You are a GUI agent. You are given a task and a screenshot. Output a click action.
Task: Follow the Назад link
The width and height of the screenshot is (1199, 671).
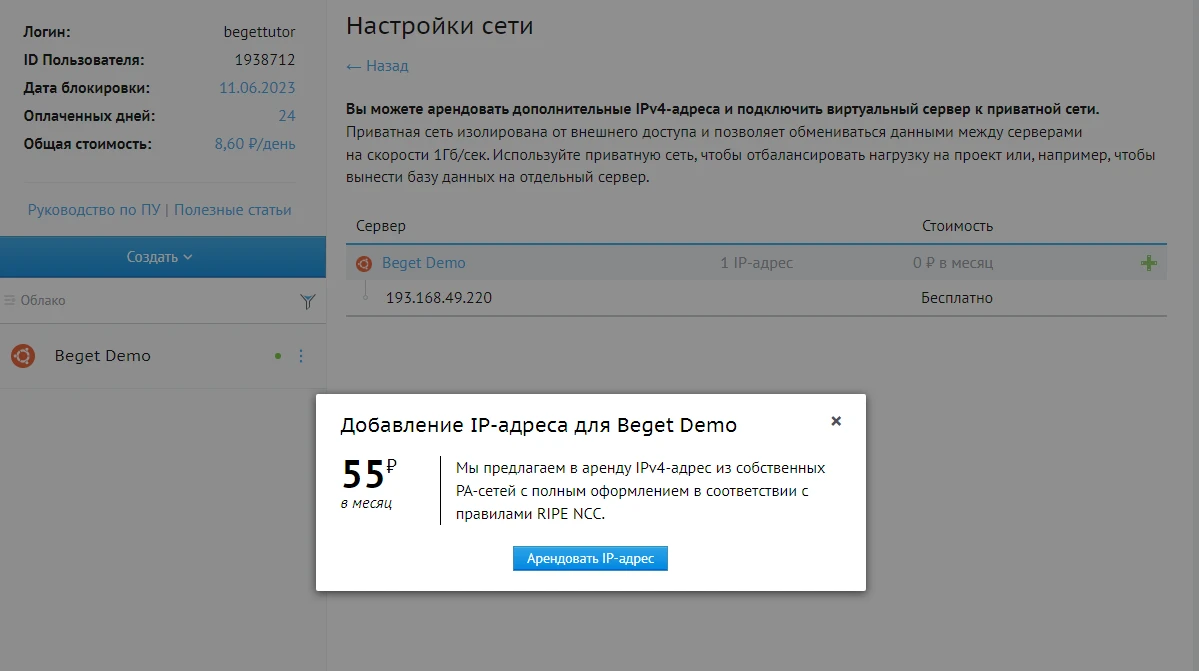[x=377, y=66]
